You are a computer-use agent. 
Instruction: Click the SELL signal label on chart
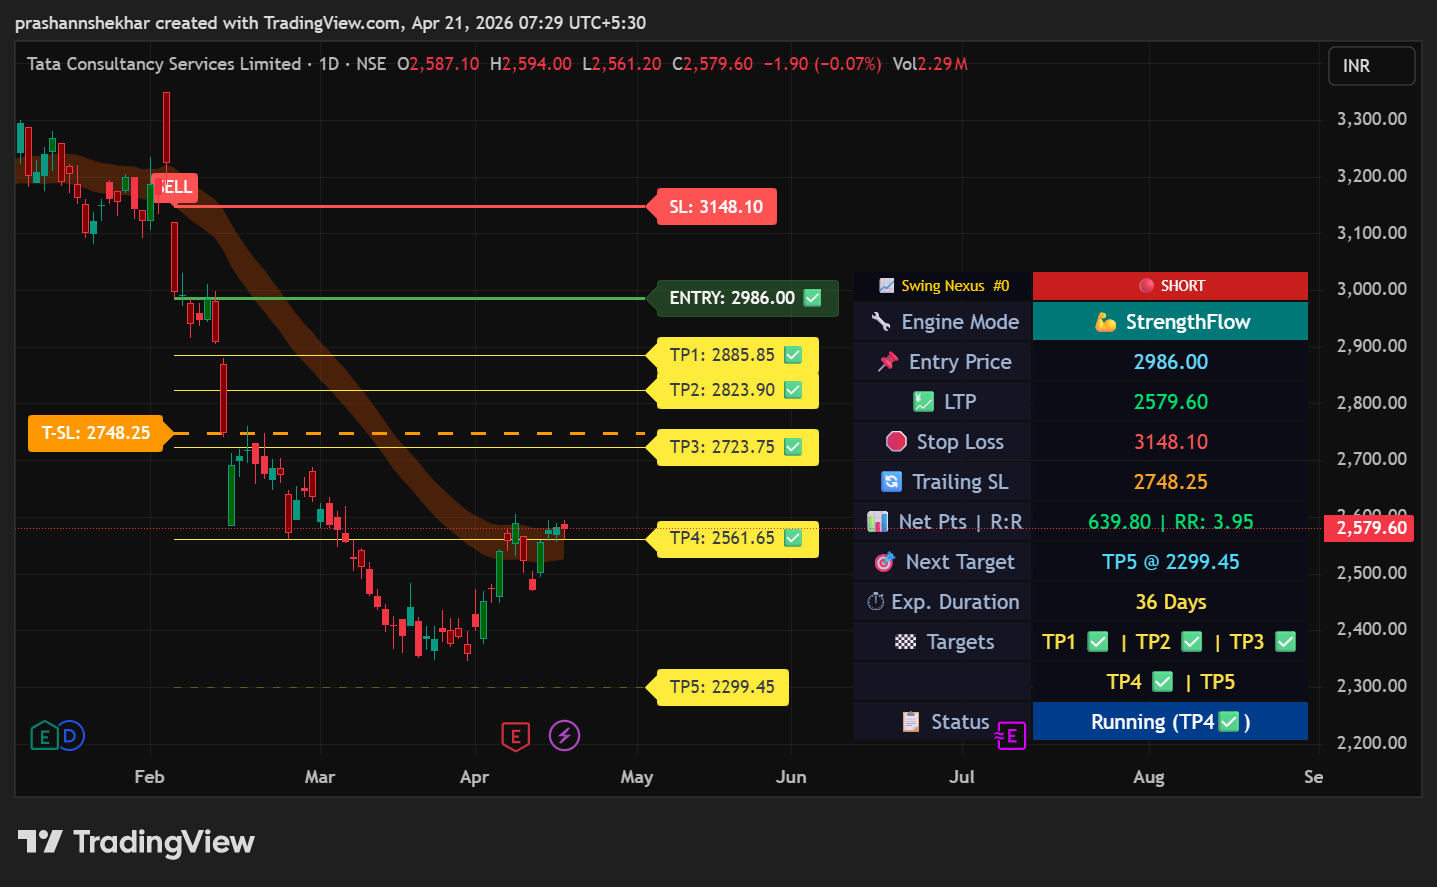tap(174, 187)
